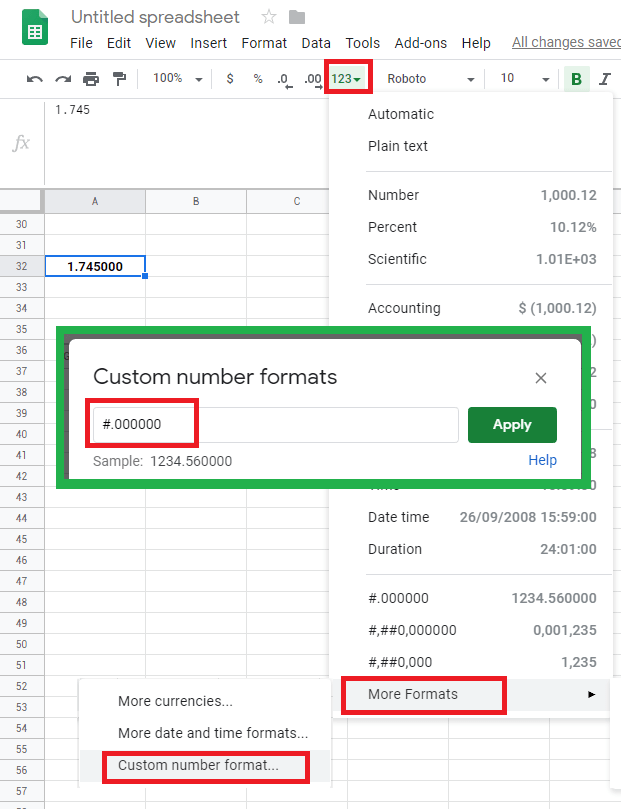The width and height of the screenshot is (621, 809).
Task: Open the font size 10 dropdown
Action: pyautogui.click(x=524, y=79)
